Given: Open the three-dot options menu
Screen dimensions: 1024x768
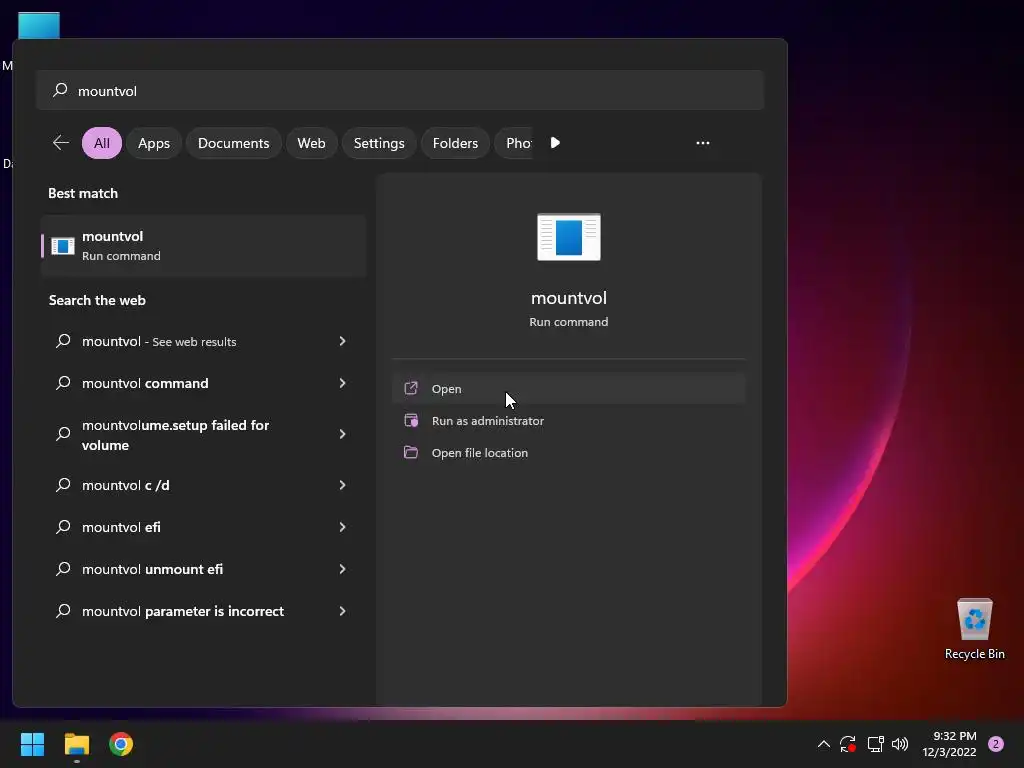Looking at the screenshot, I should click(x=703, y=143).
